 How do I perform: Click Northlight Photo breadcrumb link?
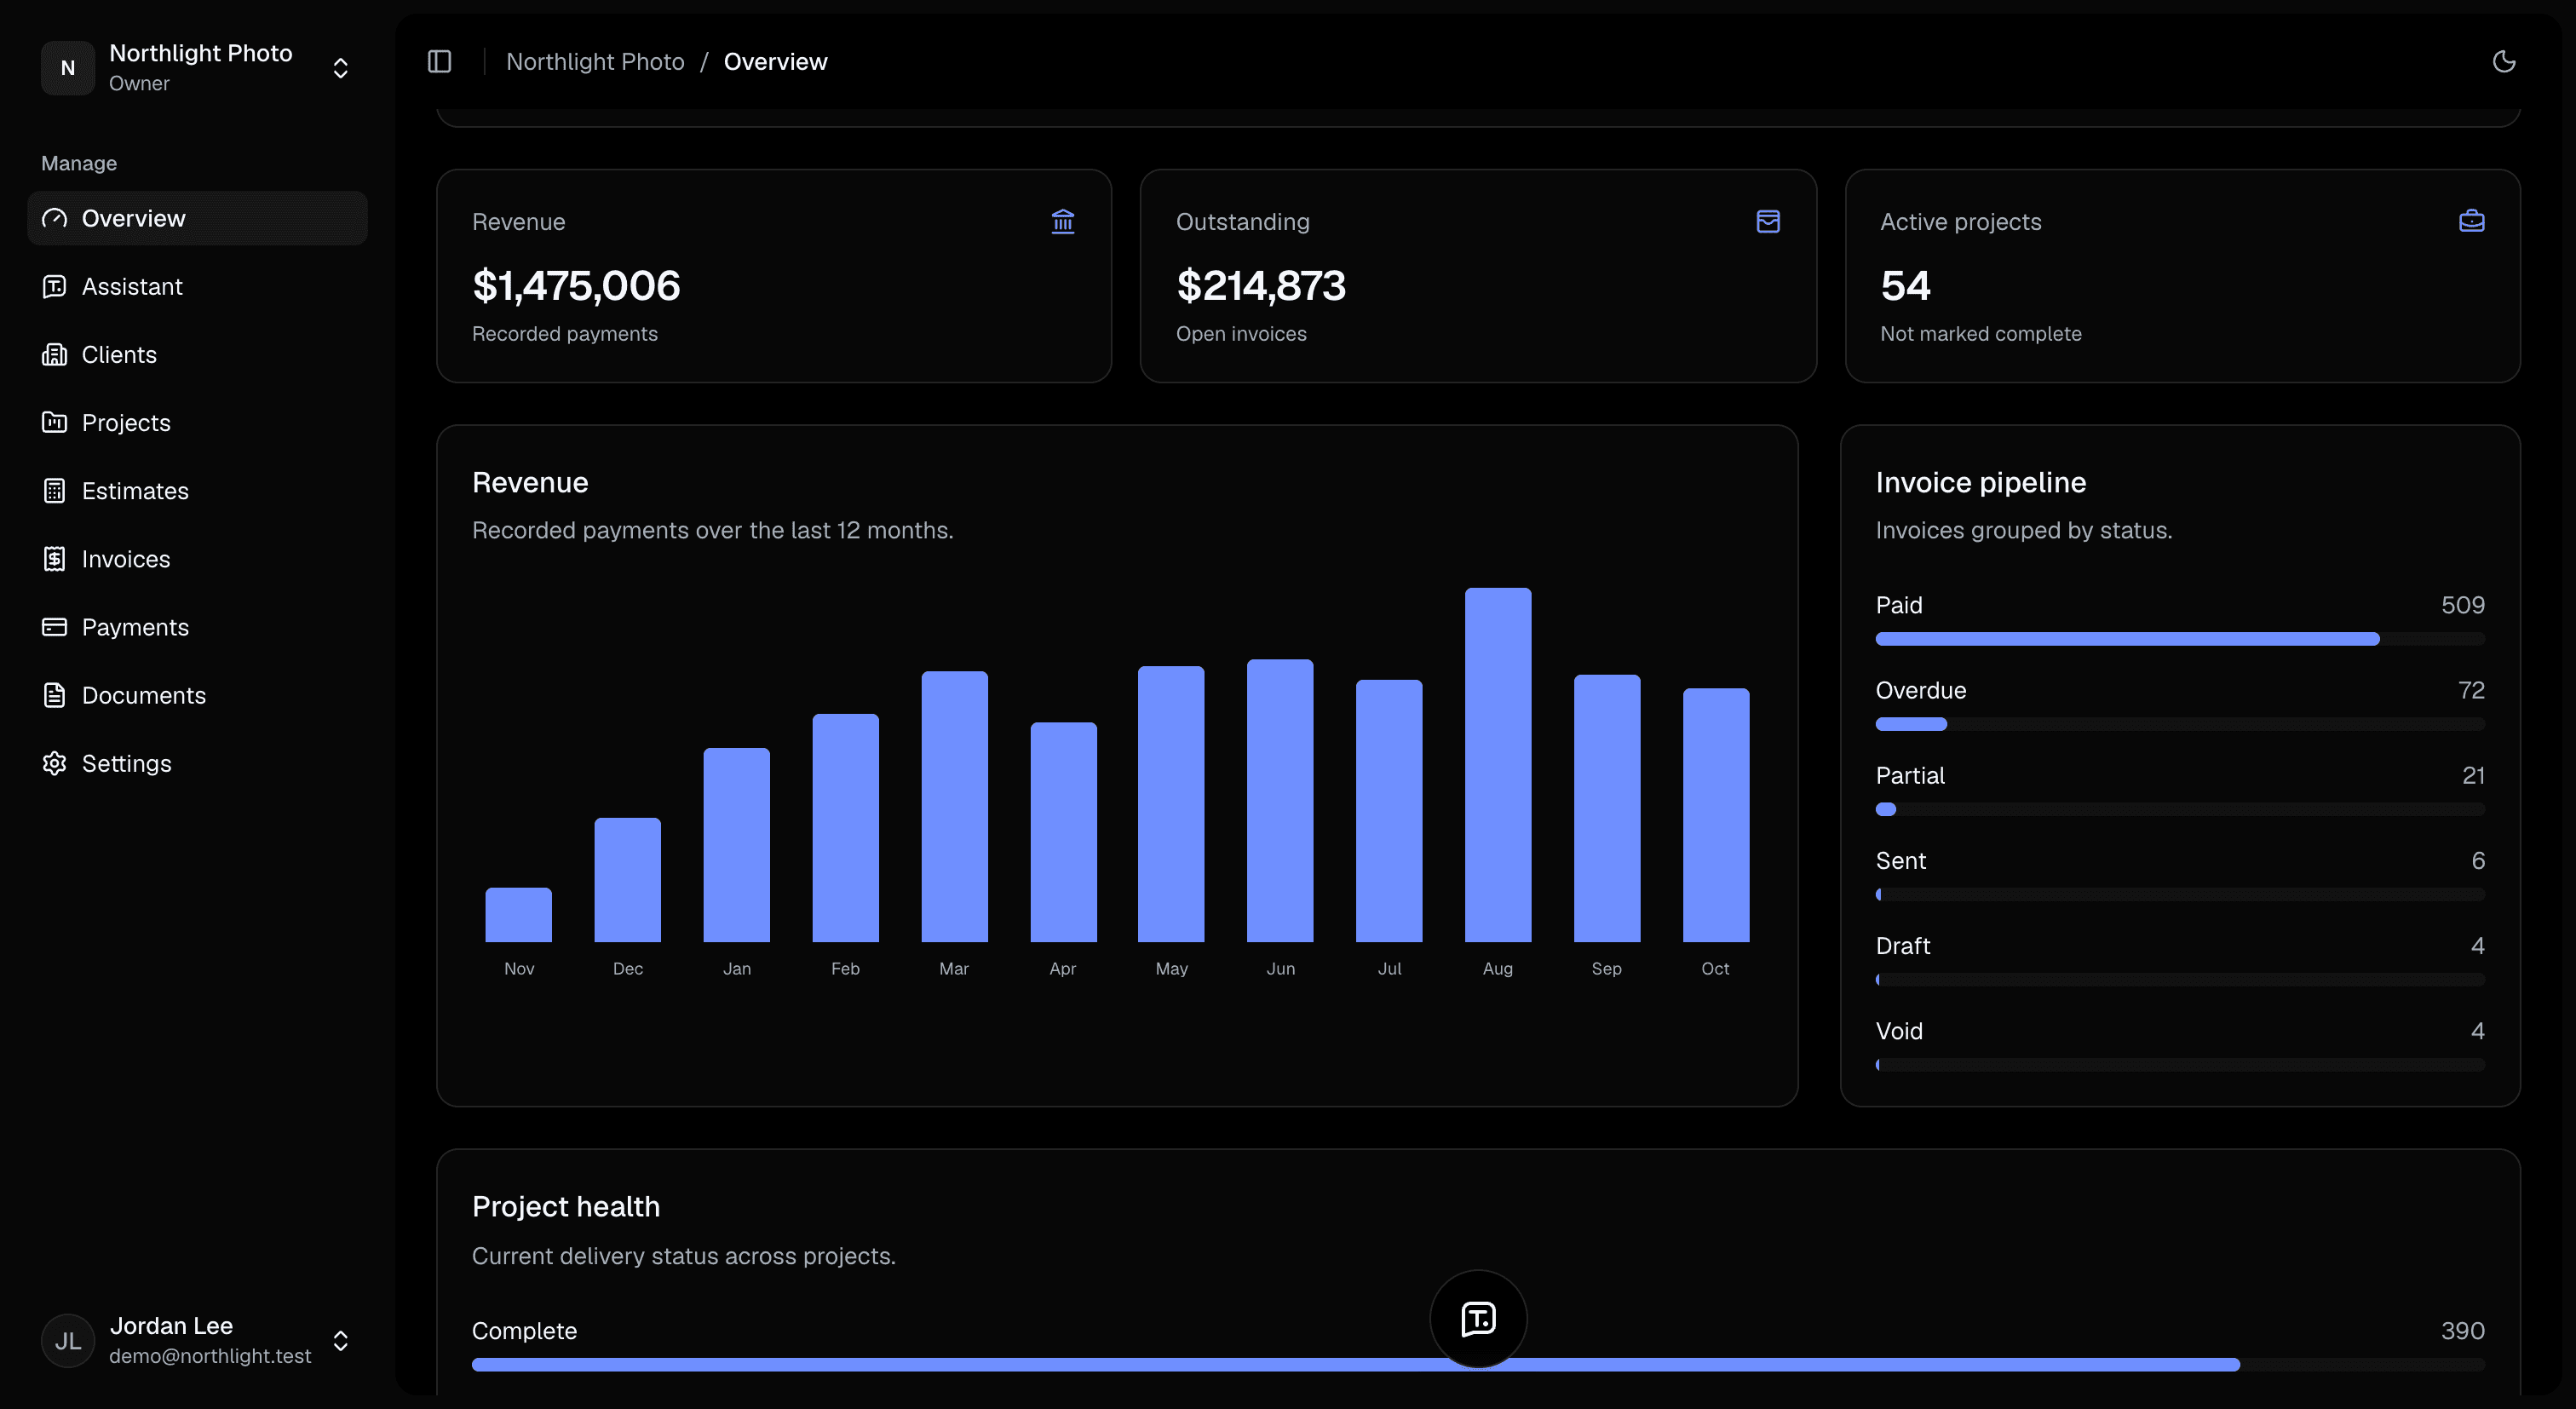(x=595, y=62)
